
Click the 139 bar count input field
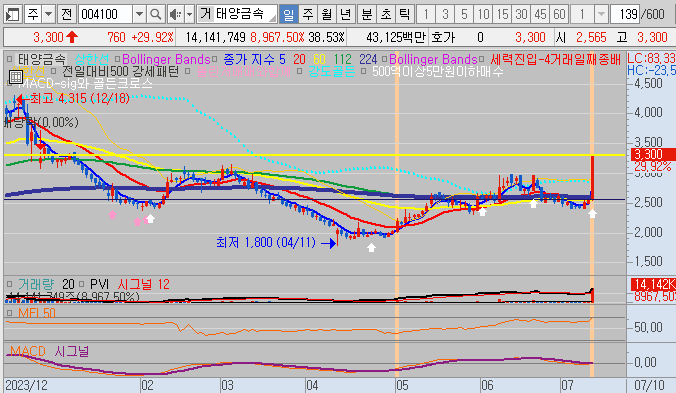(625, 15)
